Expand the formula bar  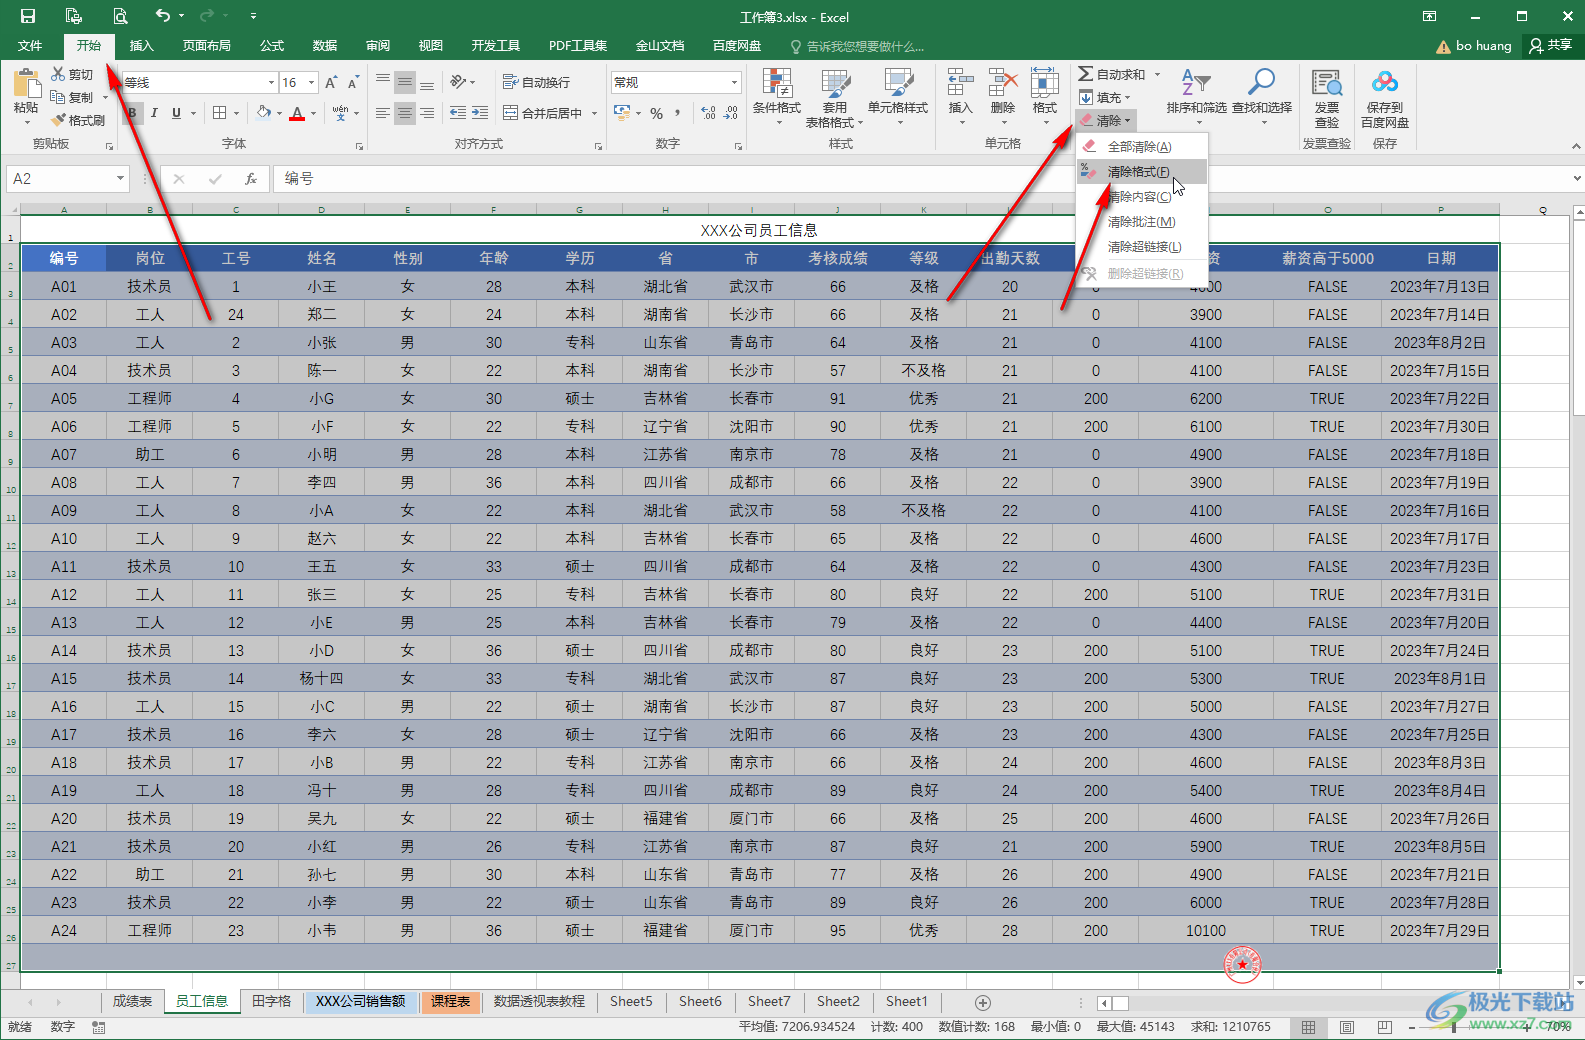[1576, 179]
